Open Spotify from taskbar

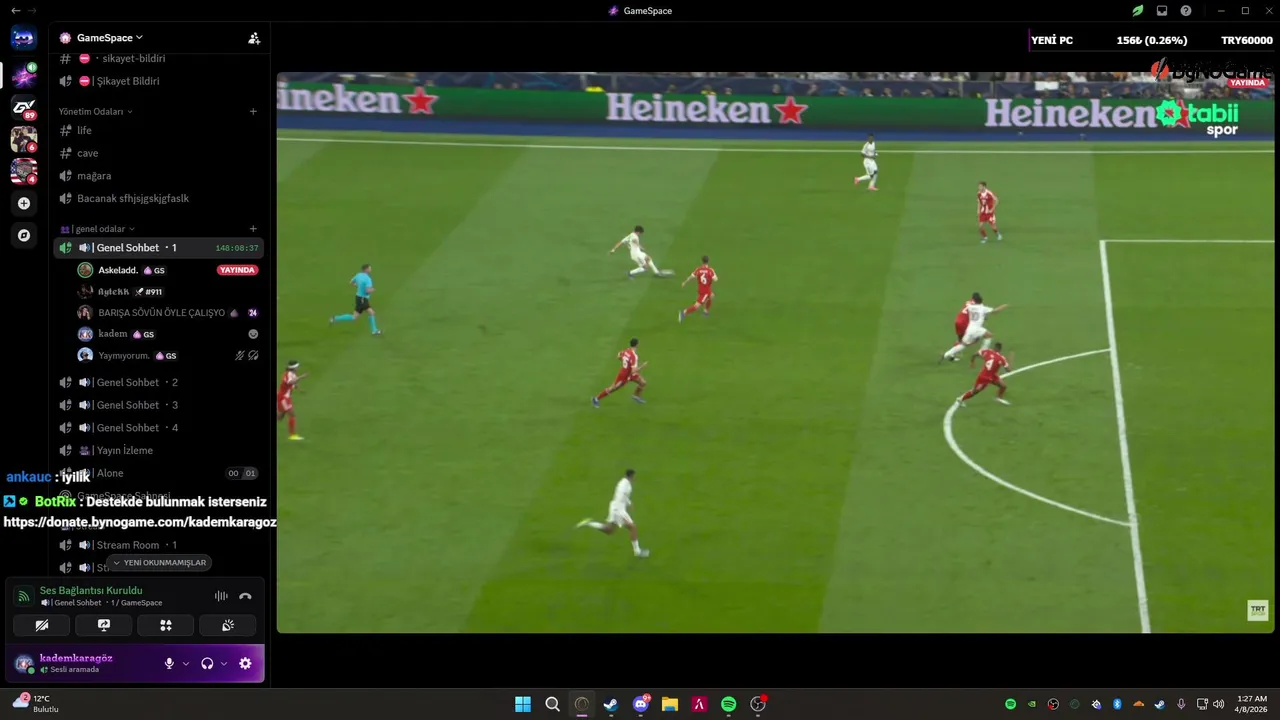pyautogui.click(x=729, y=704)
